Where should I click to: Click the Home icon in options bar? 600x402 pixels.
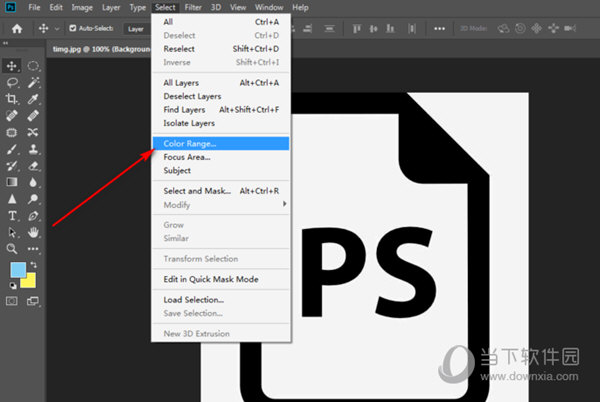click(17, 28)
